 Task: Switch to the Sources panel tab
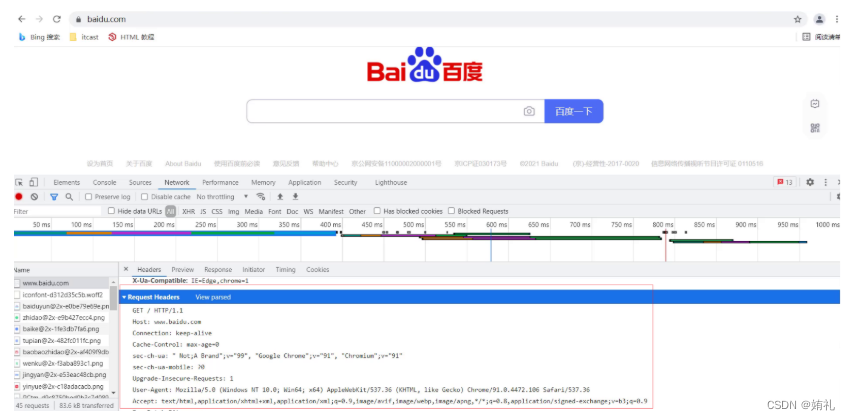[x=140, y=183]
